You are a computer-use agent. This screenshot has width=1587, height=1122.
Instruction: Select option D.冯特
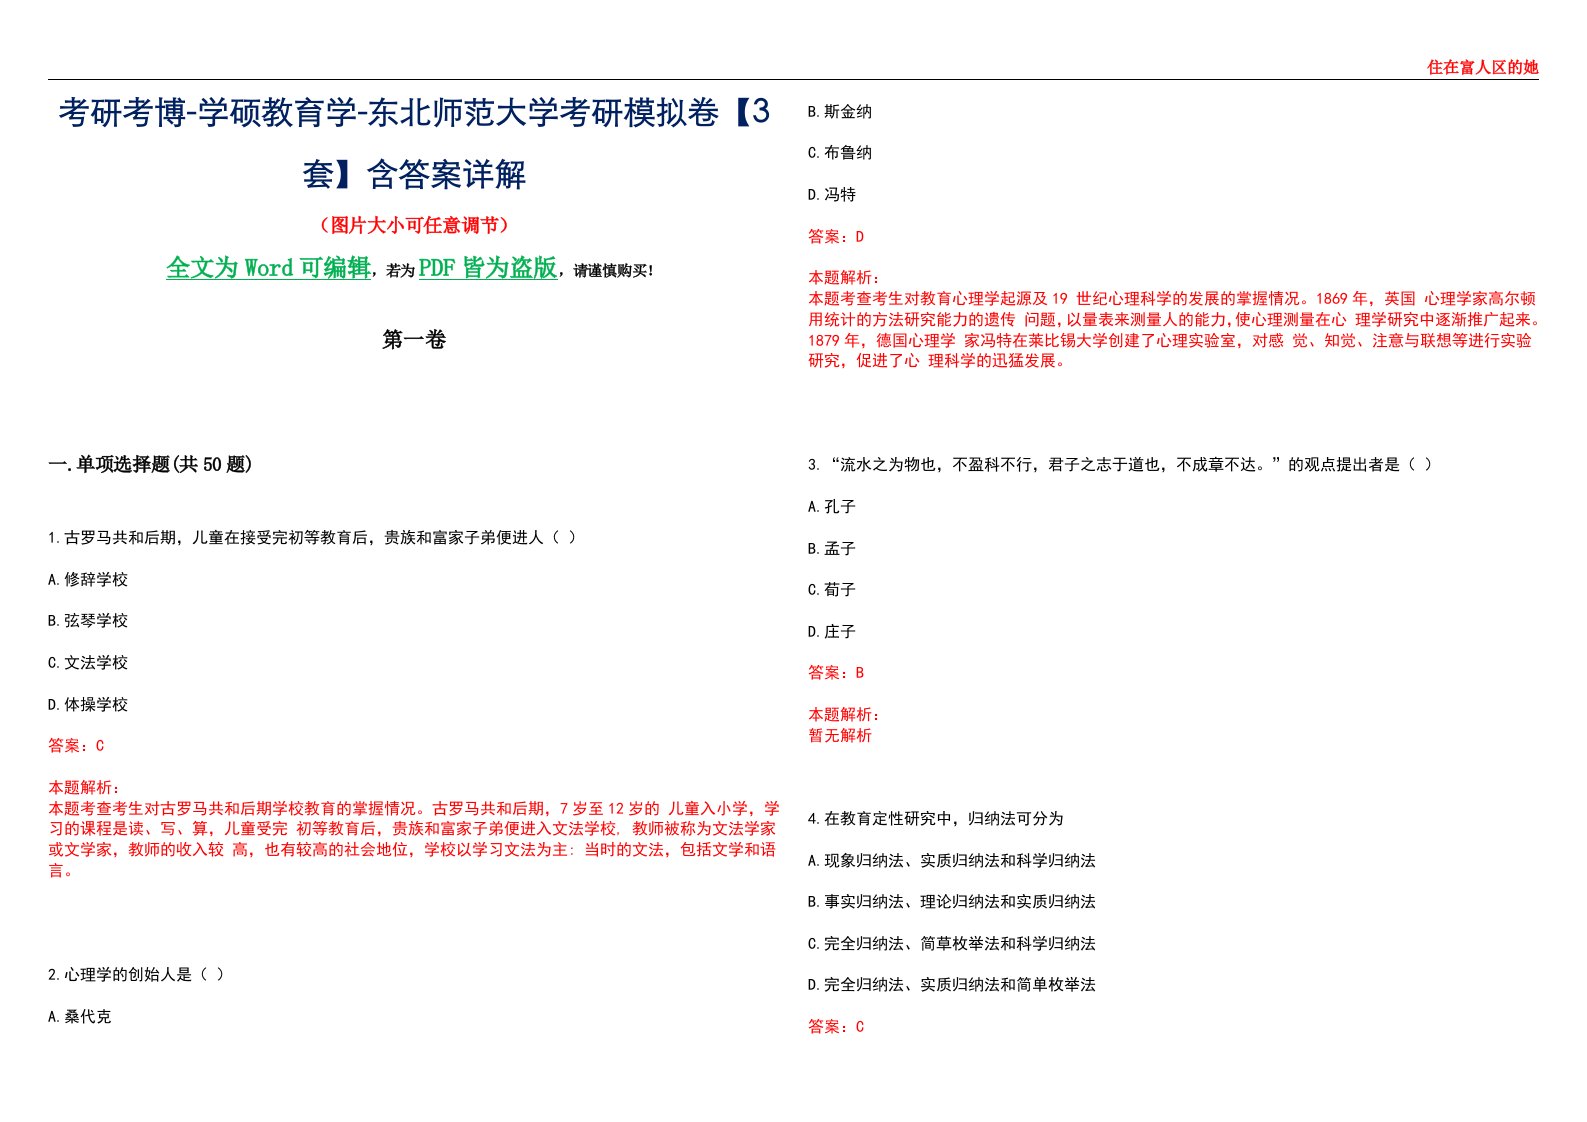[x=832, y=195]
